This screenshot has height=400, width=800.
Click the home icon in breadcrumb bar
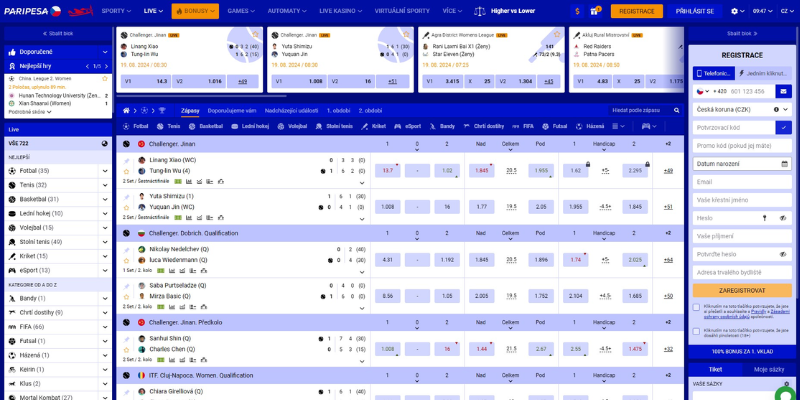(x=126, y=110)
